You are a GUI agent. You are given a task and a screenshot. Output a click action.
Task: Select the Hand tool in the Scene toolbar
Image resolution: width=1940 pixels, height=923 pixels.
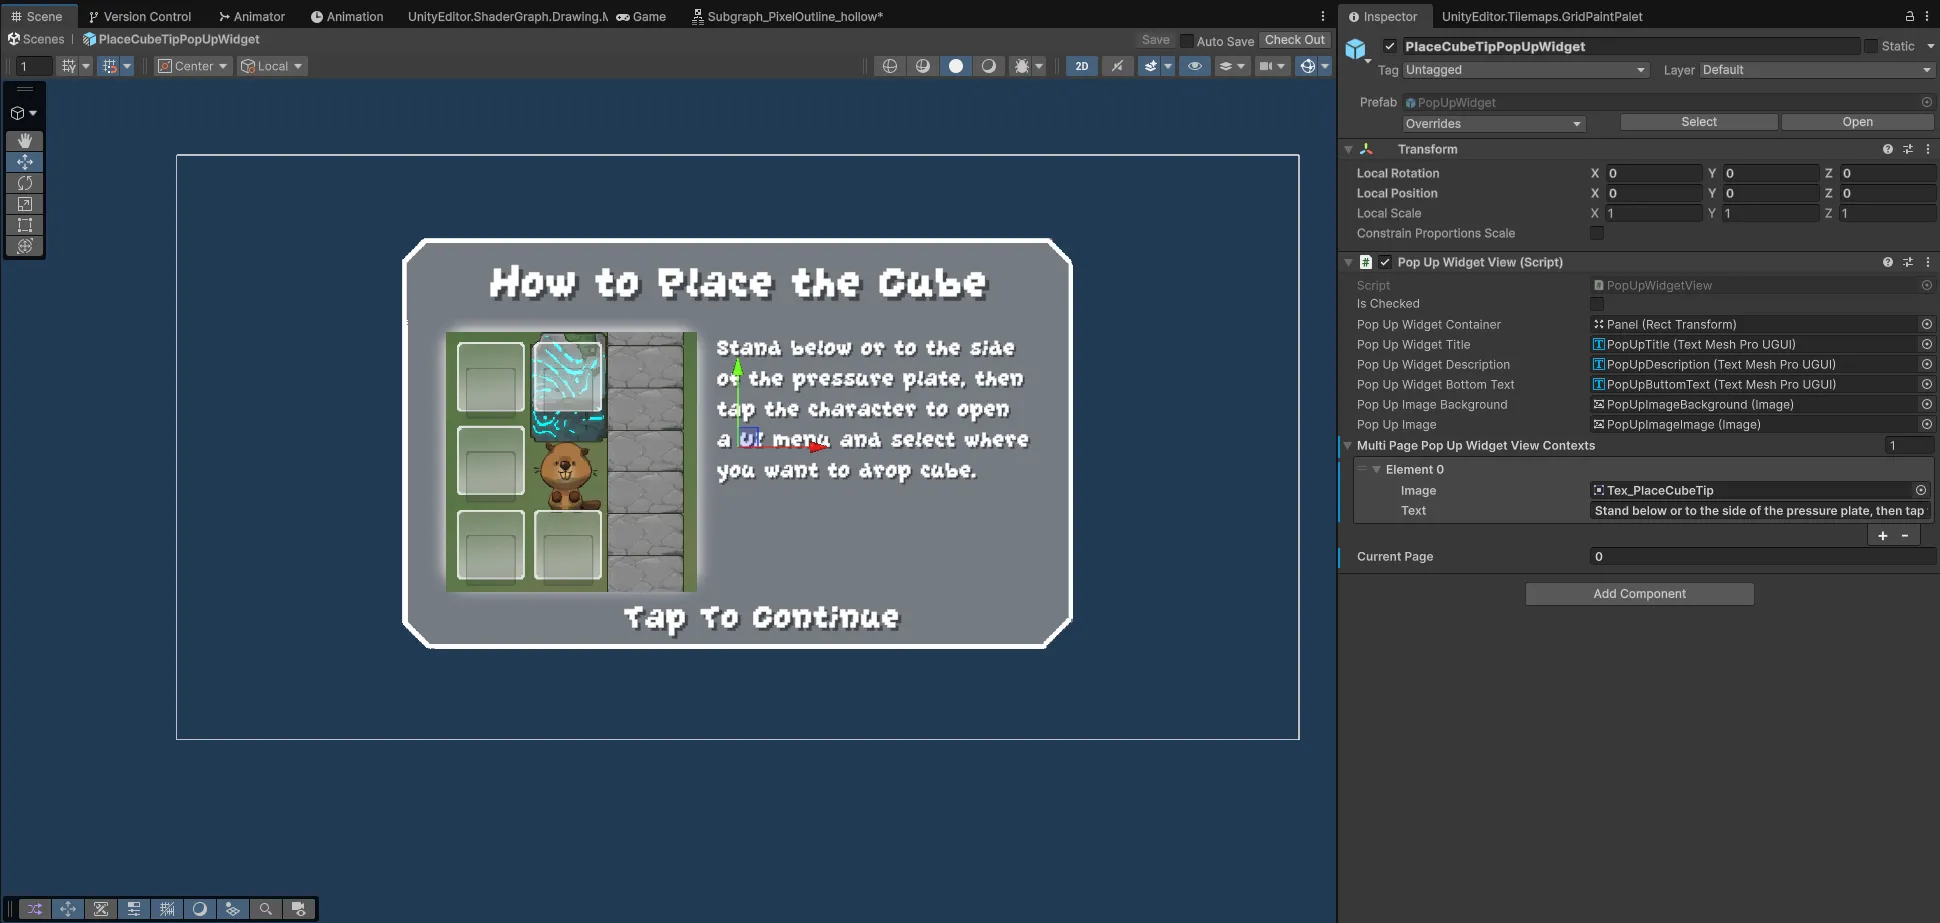click(x=25, y=140)
